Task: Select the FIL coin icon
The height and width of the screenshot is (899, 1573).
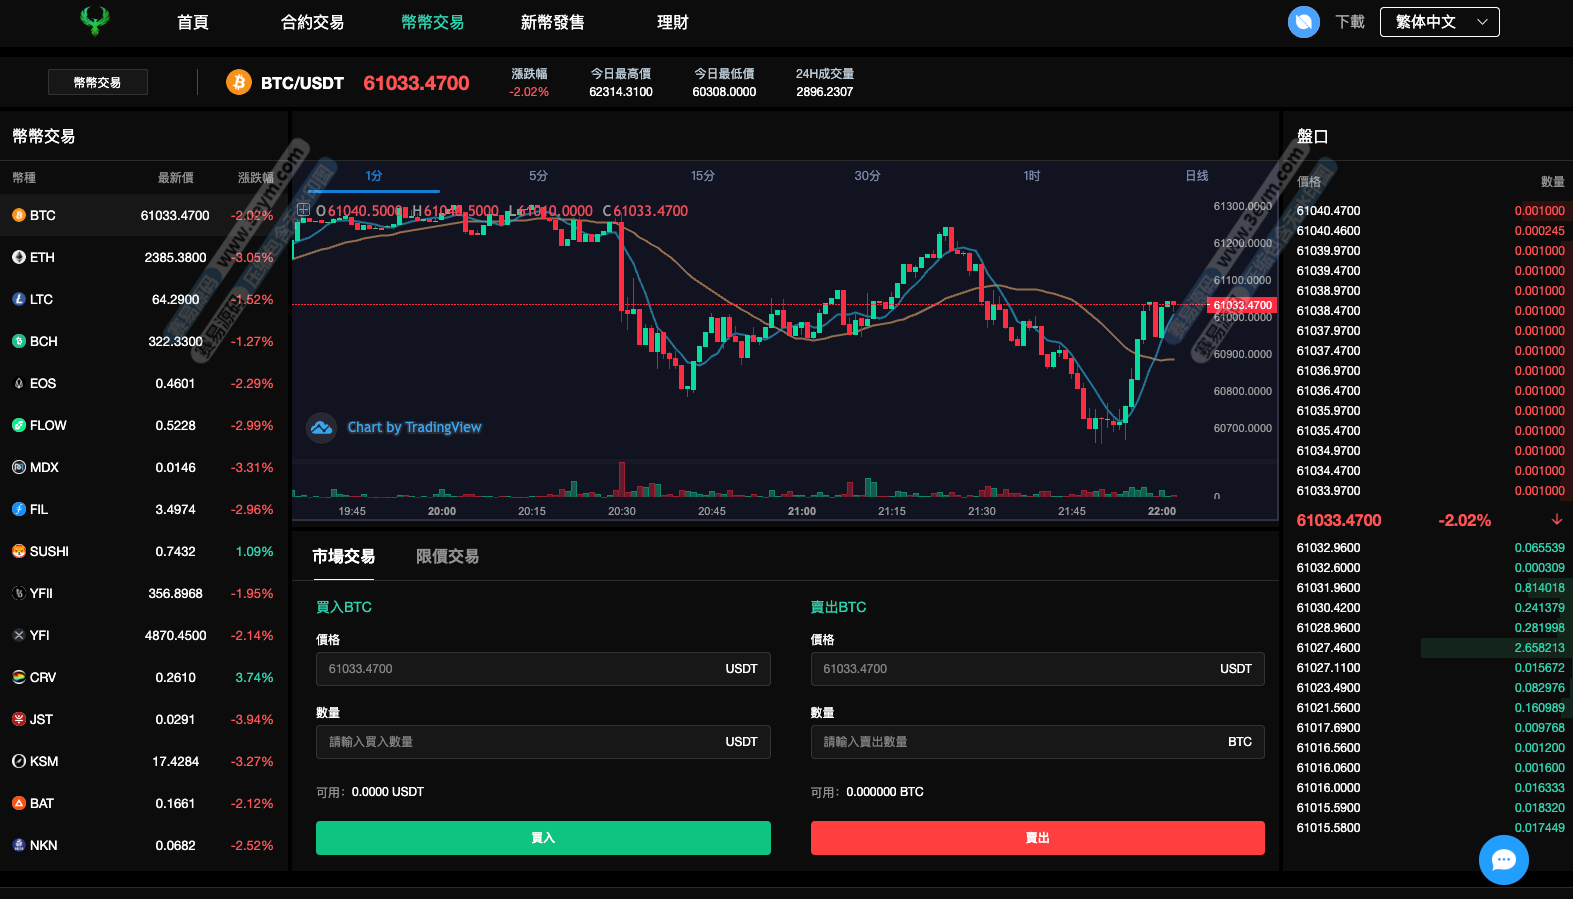Action: click(19, 509)
